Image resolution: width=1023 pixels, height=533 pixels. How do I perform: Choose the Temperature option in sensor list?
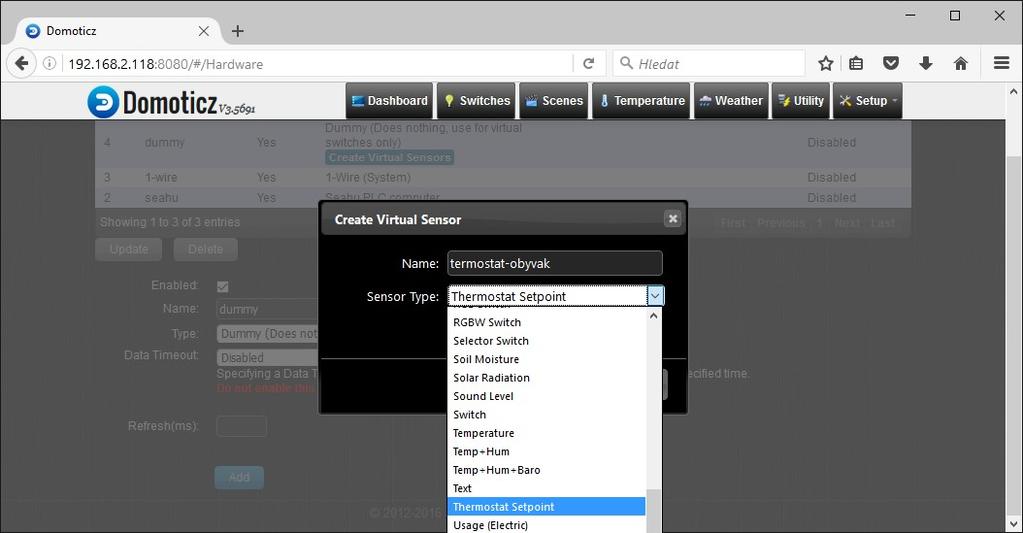point(546,433)
